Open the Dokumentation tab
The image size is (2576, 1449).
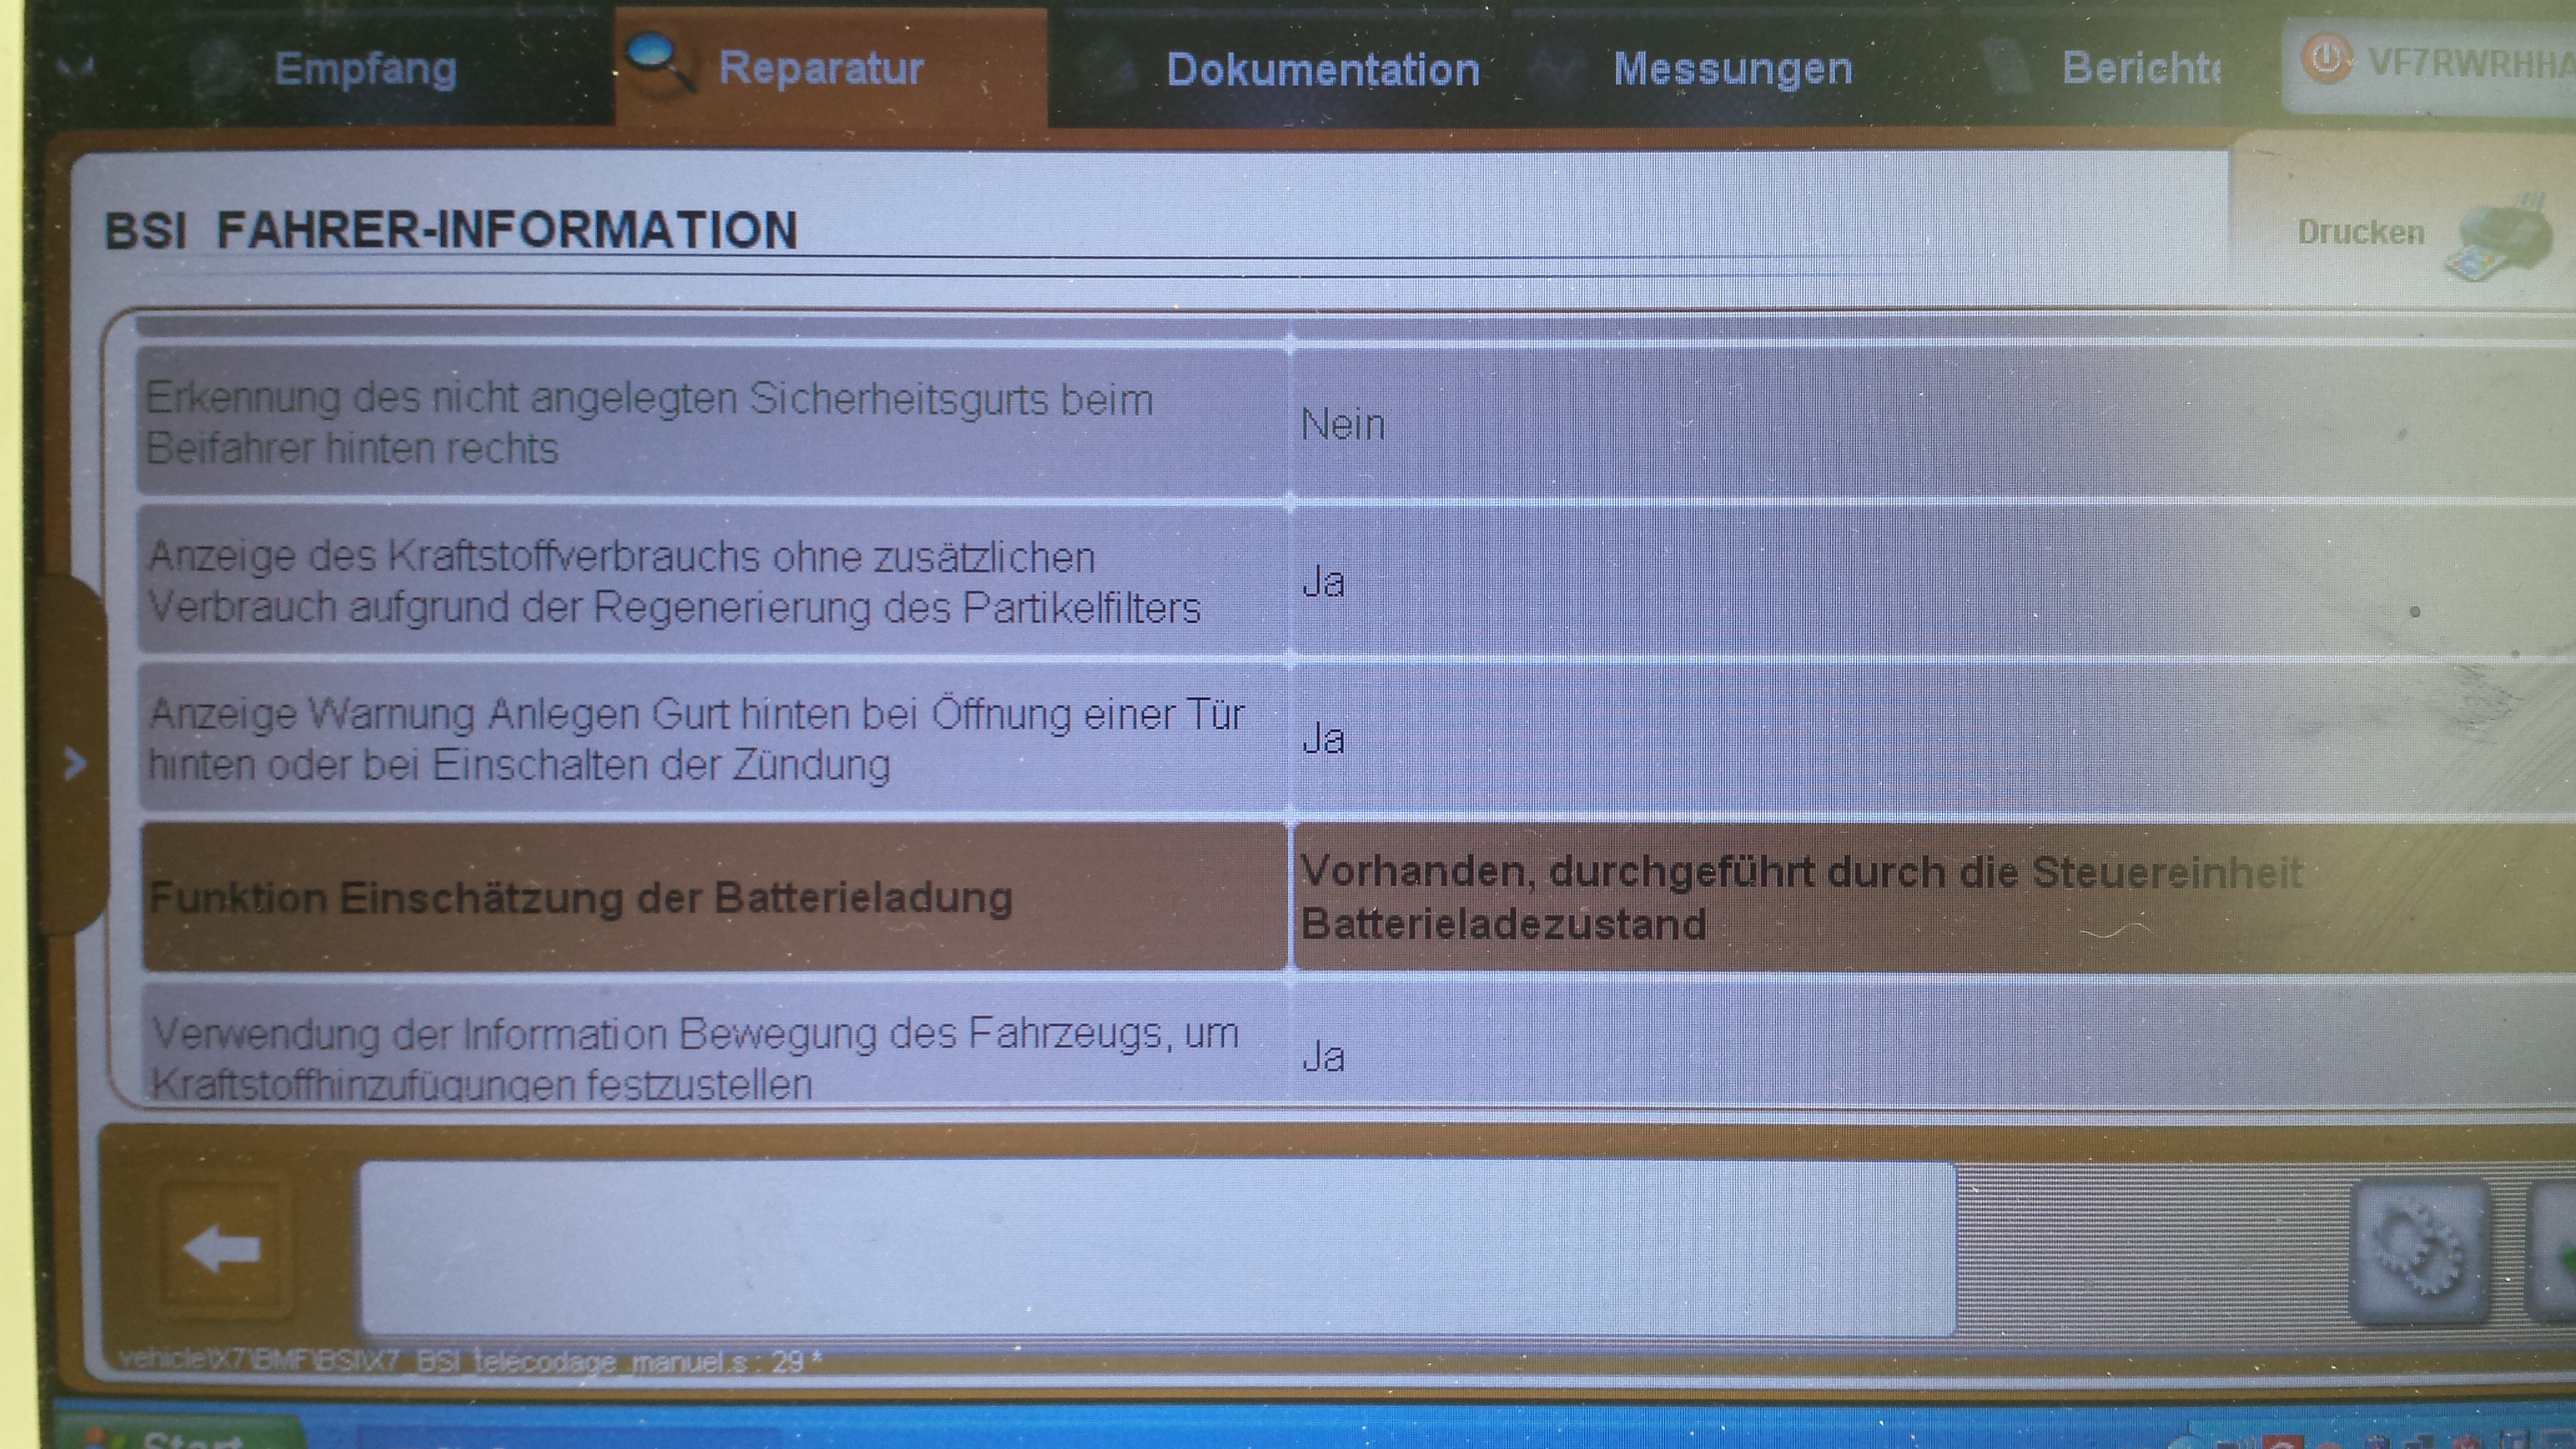click(x=1322, y=70)
